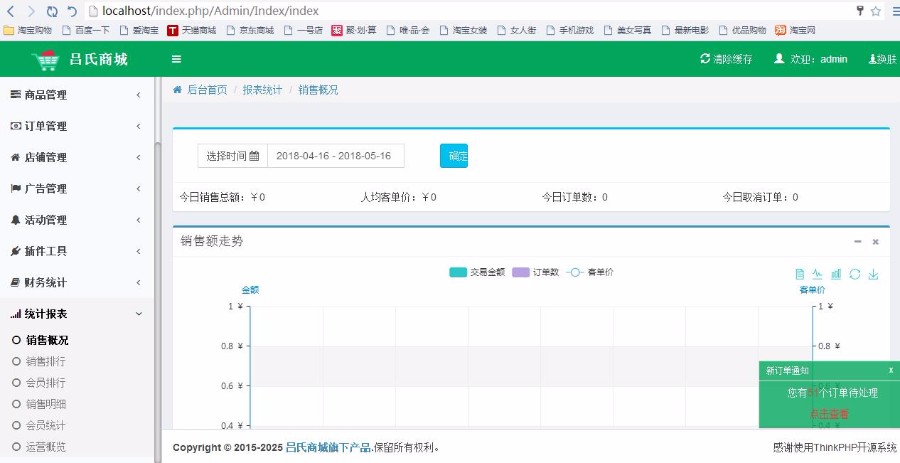Open the 天猫商城 bookmark
This screenshot has height=463, width=900.
tap(192, 30)
